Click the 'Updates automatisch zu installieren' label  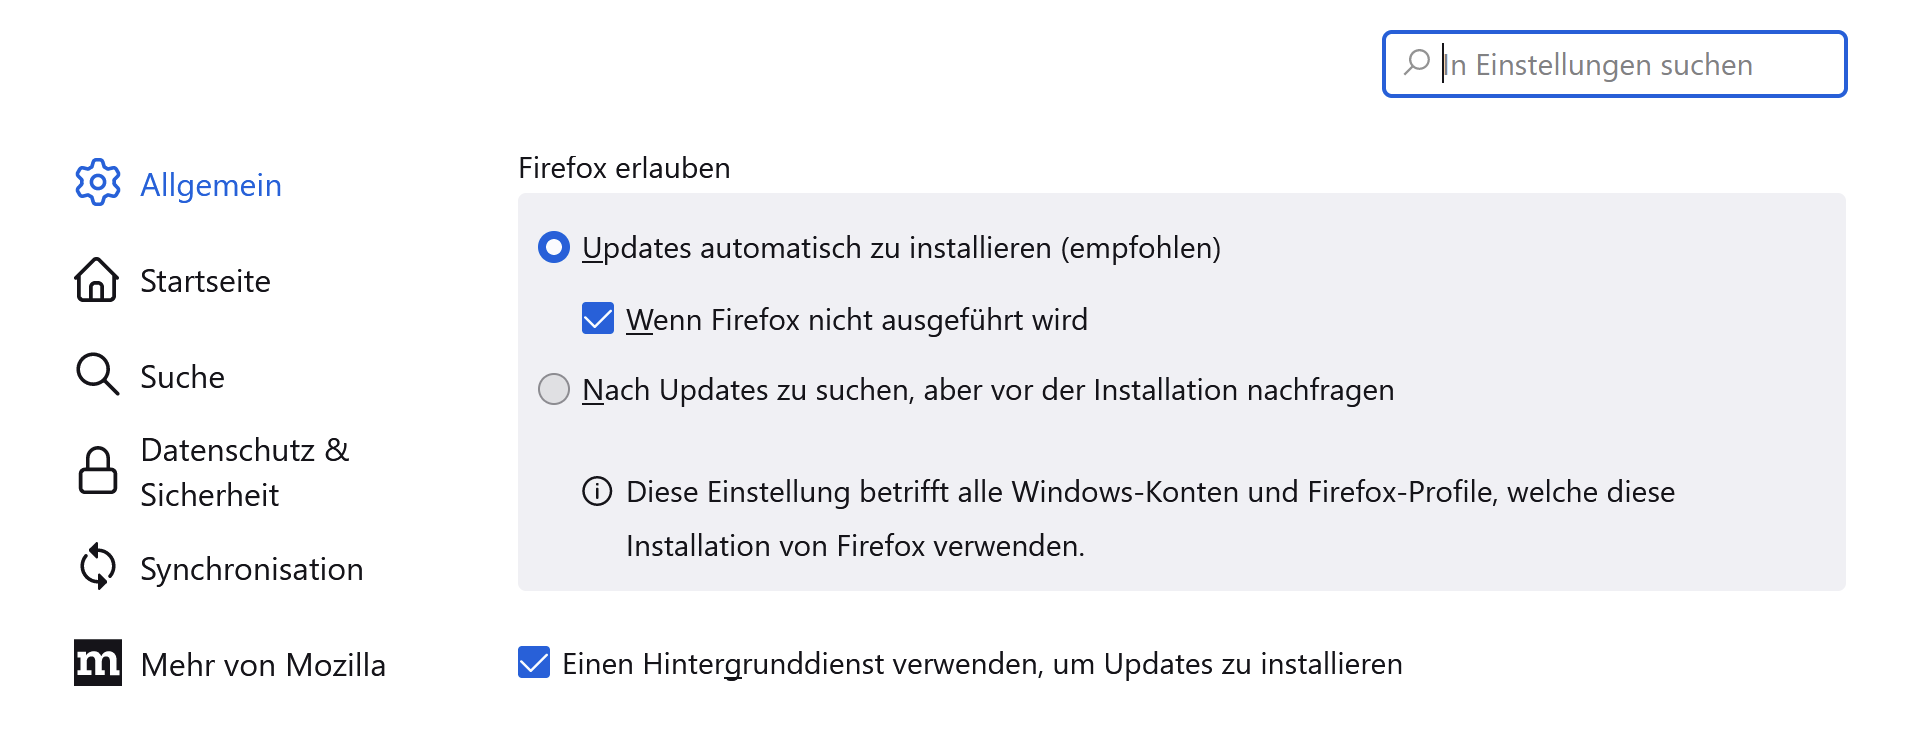point(901,248)
